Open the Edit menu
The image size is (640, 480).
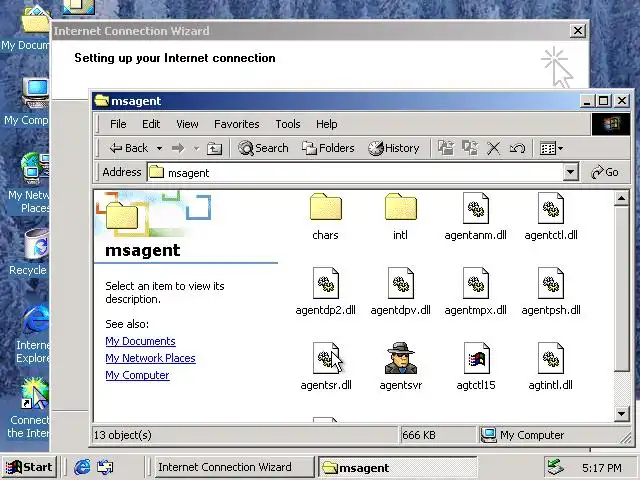pyautogui.click(x=151, y=124)
